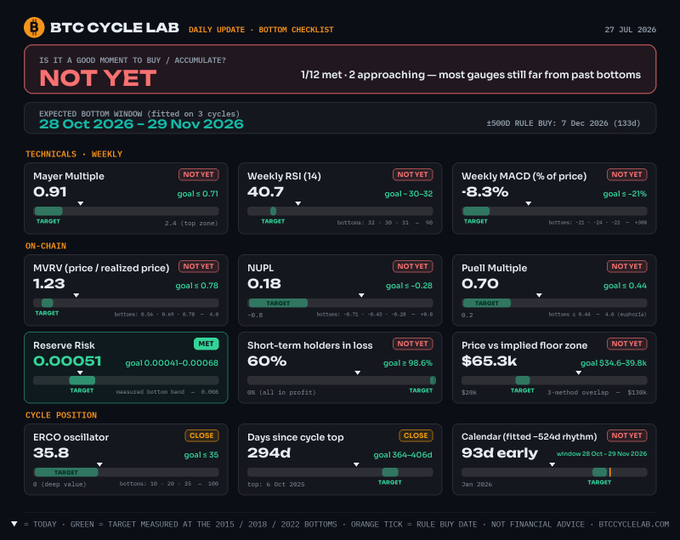Click the 27 JUL 2026 date

pyautogui.click(x=630, y=29)
